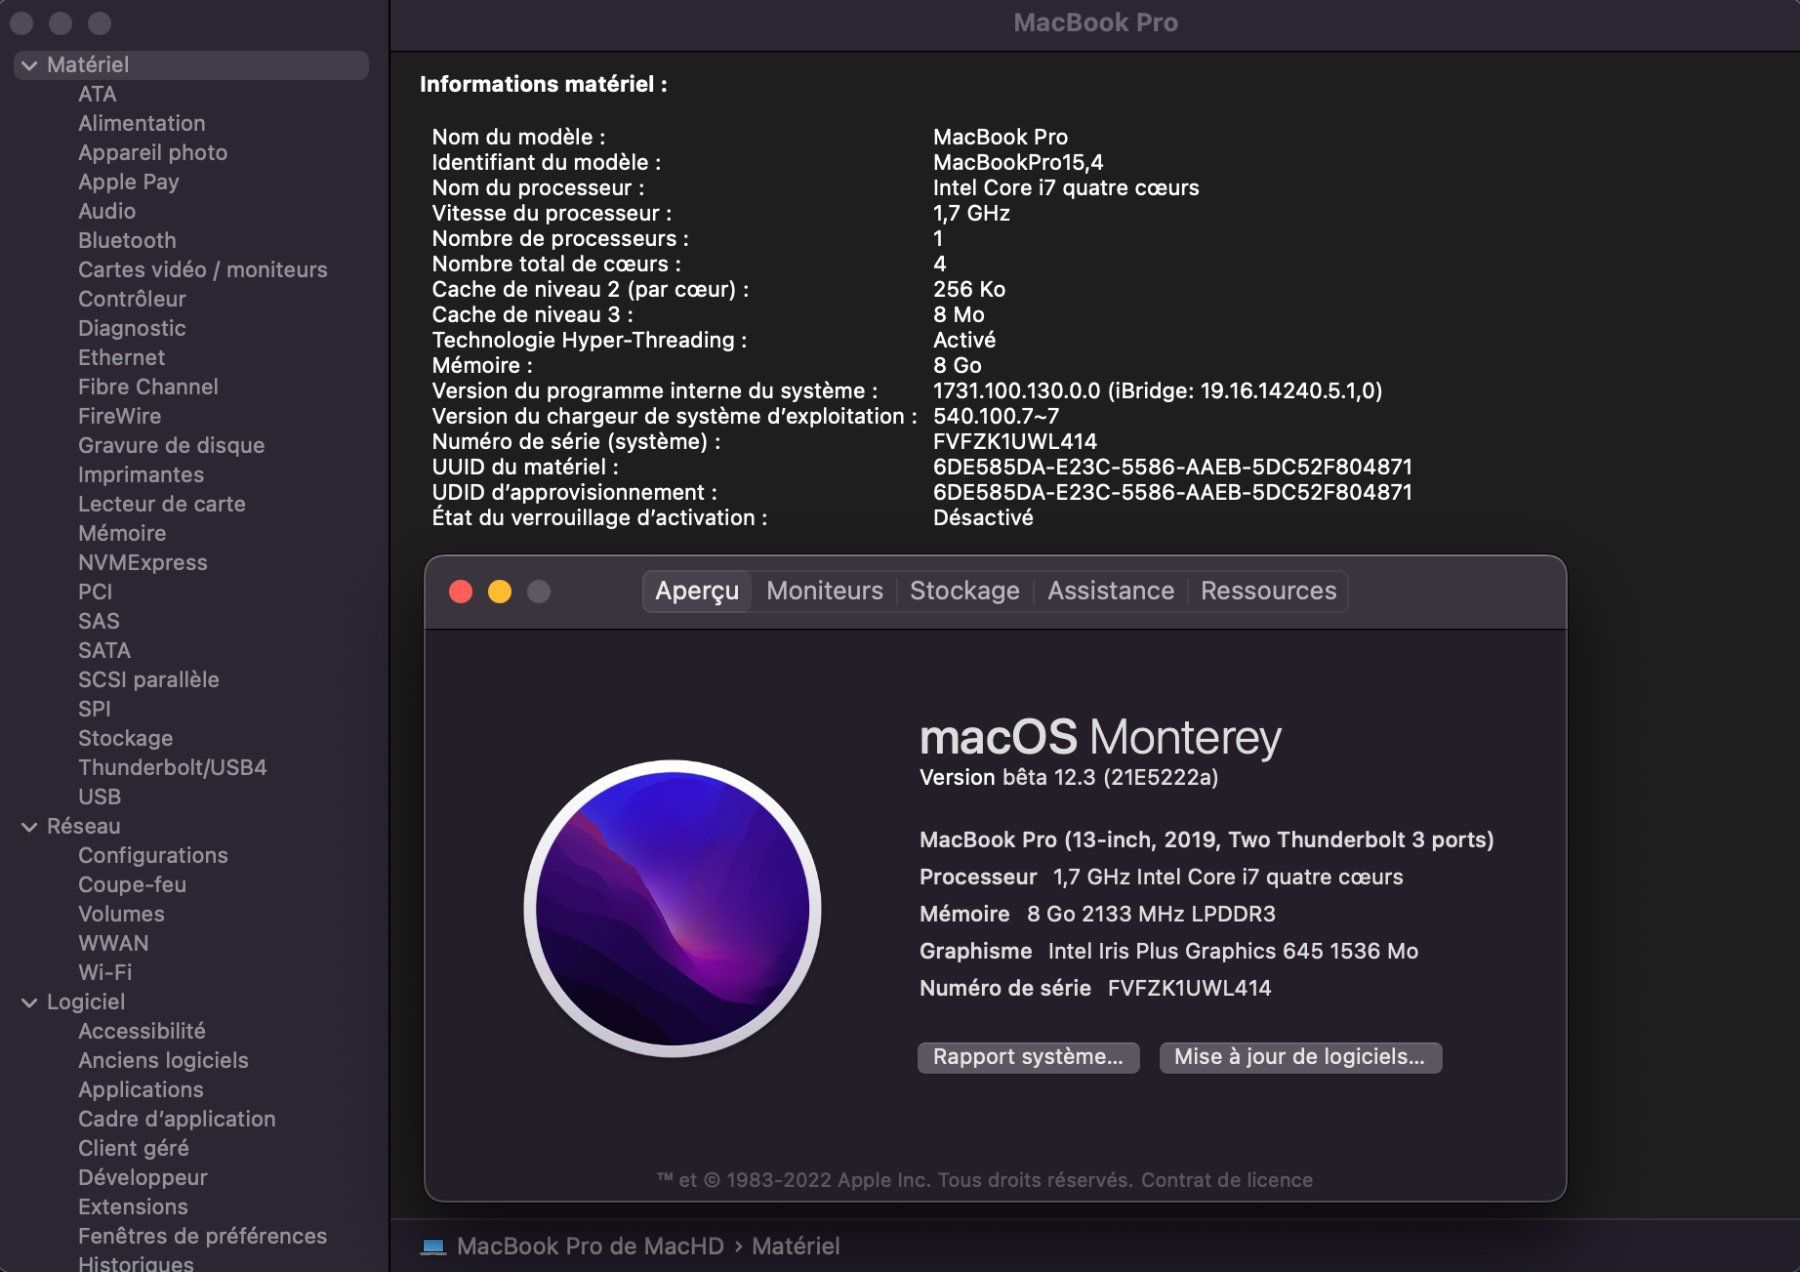Open FireWire in the sidebar

click(120, 416)
